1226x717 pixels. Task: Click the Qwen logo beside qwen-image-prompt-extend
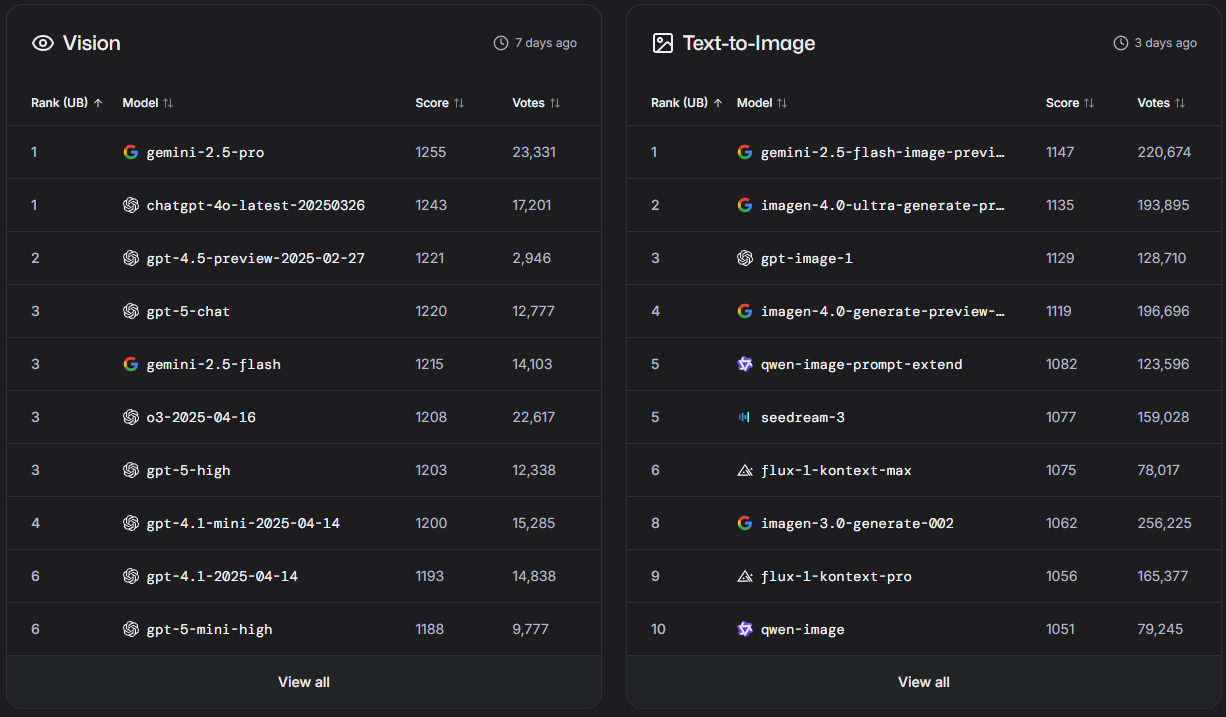point(744,364)
